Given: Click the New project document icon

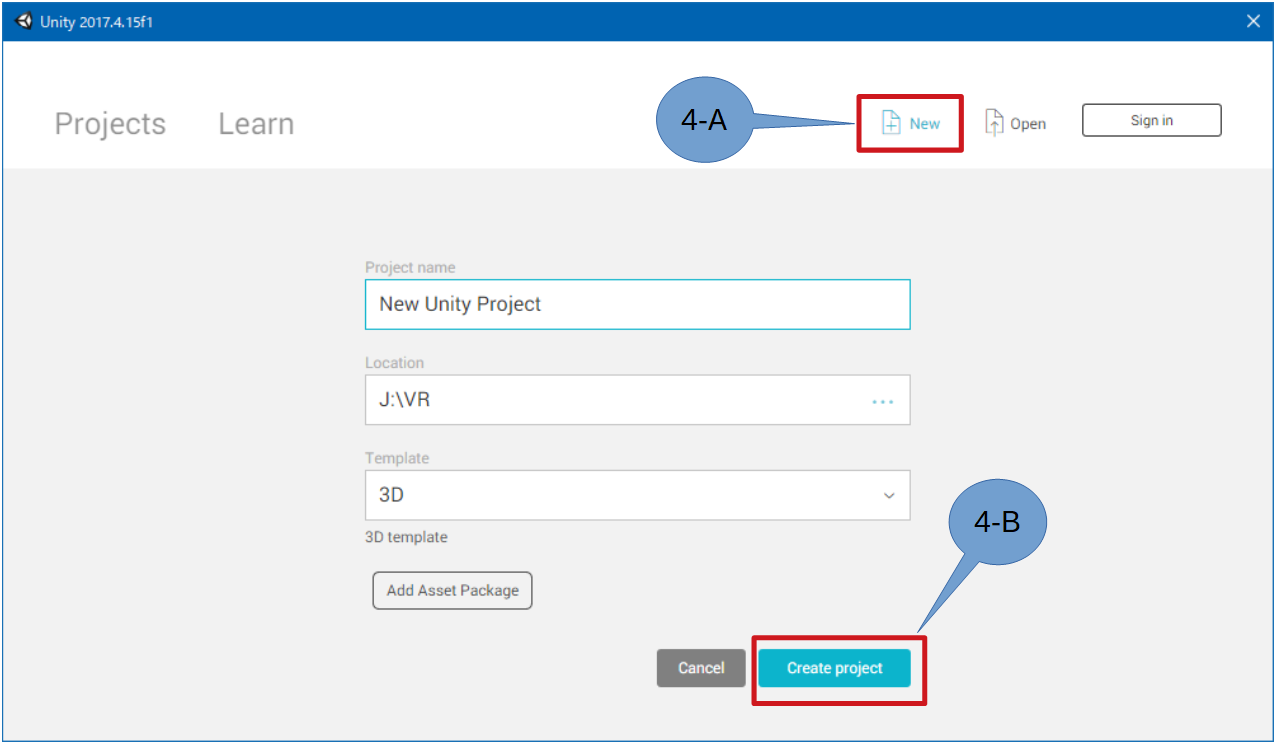Looking at the screenshot, I should click(x=890, y=123).
